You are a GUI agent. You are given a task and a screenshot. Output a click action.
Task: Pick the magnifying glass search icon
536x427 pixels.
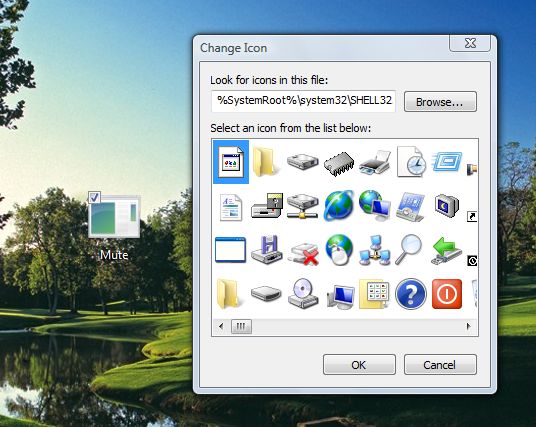409,249
